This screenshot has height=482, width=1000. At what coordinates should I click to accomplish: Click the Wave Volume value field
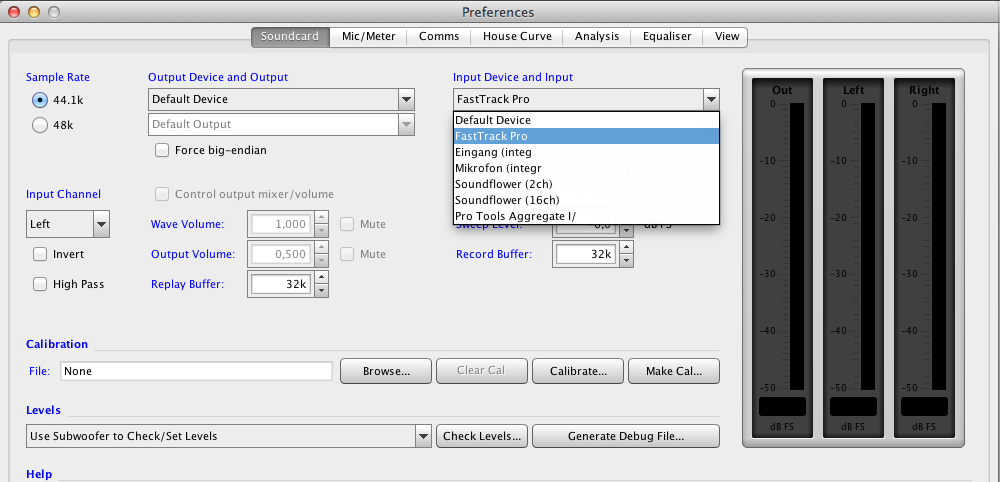pos(281,224)
